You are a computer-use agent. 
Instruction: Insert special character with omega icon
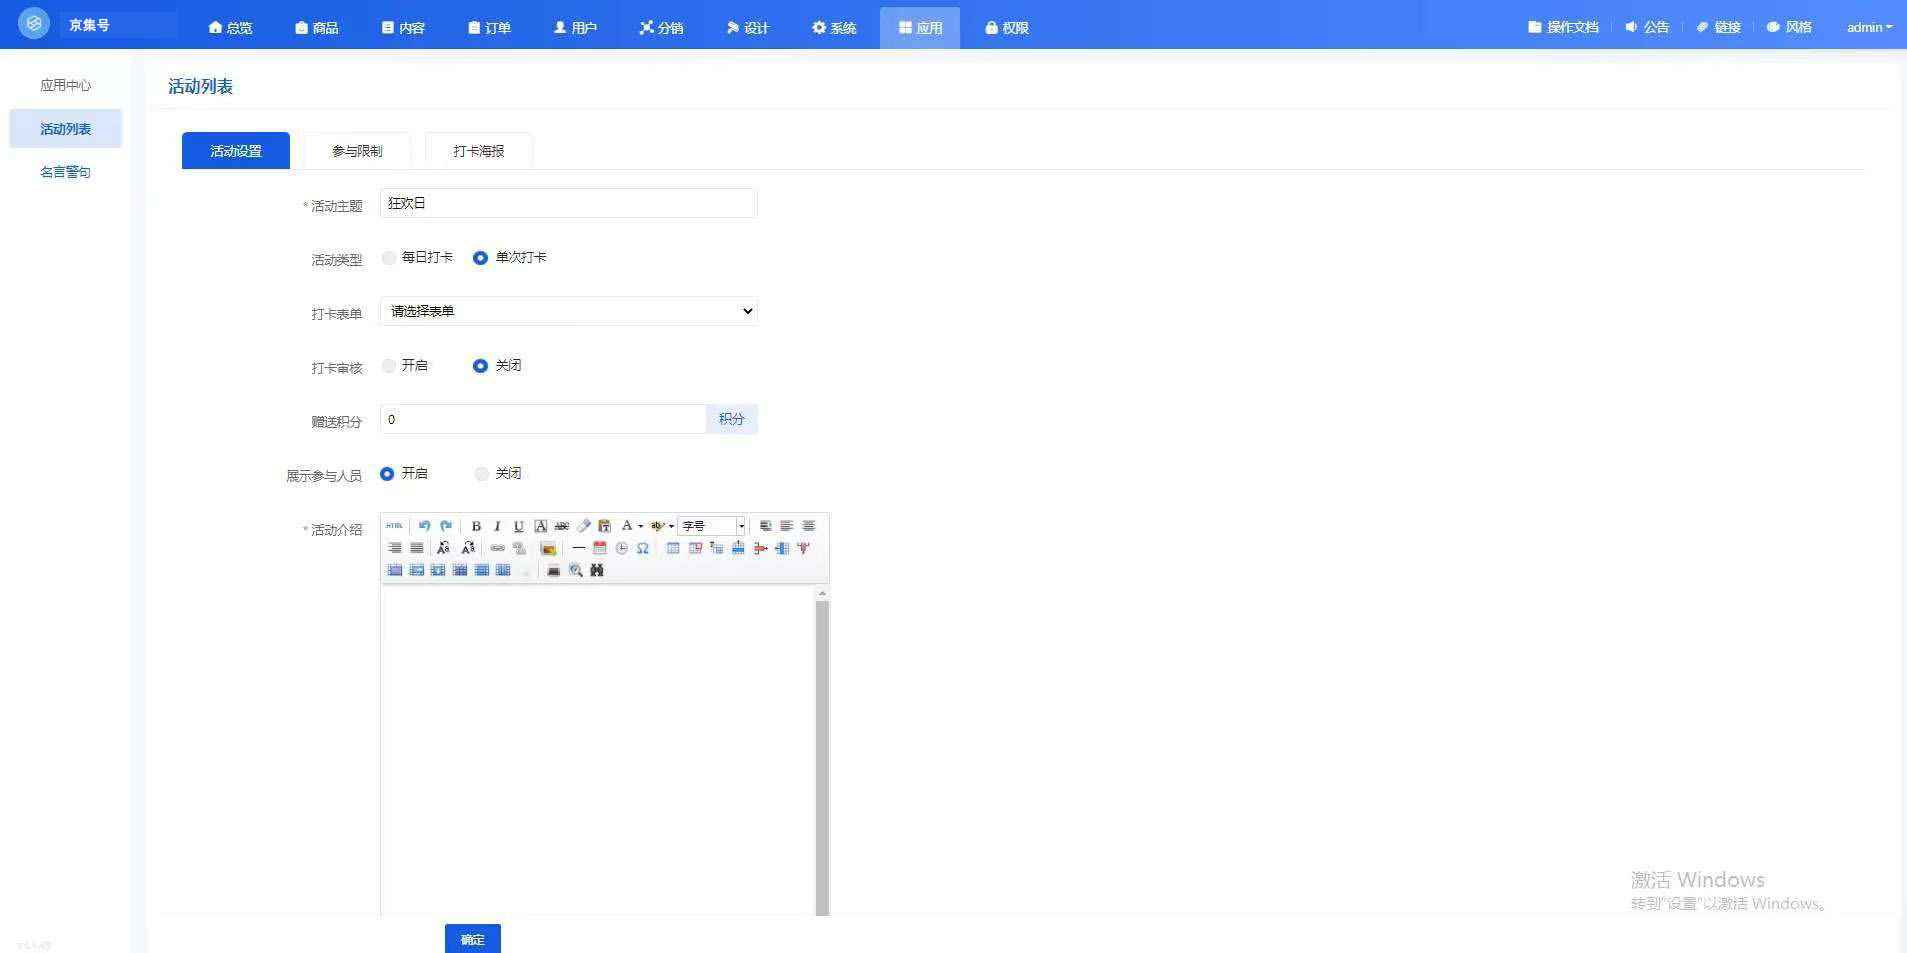coord(643,548)
